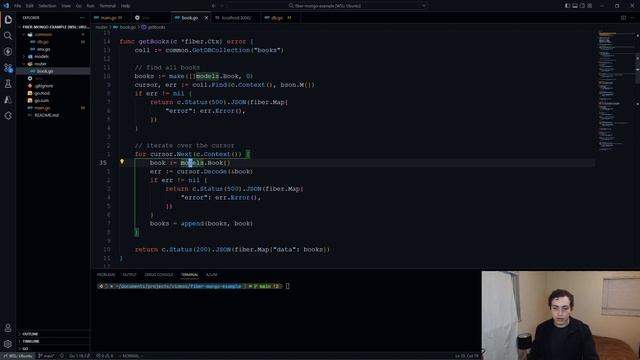Open the Search view in activity bar

[x=8, y=36]
